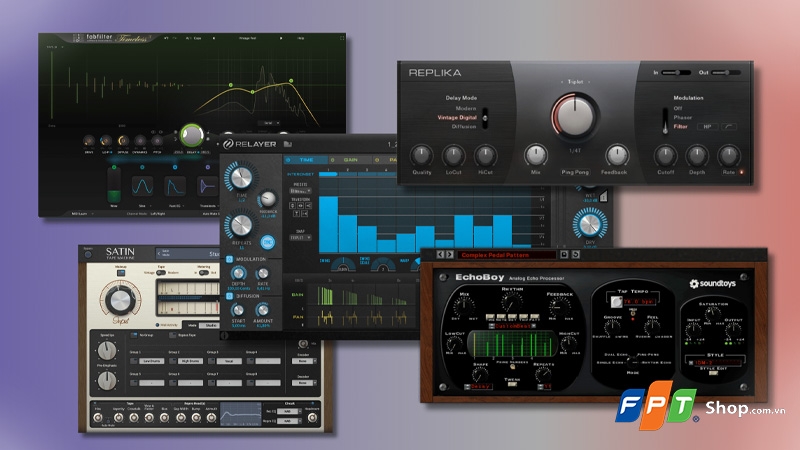Click the Tap Tempo button in EchoBoy
The width and height of the screenshot is (800, 450).
[x=616, y=302]
